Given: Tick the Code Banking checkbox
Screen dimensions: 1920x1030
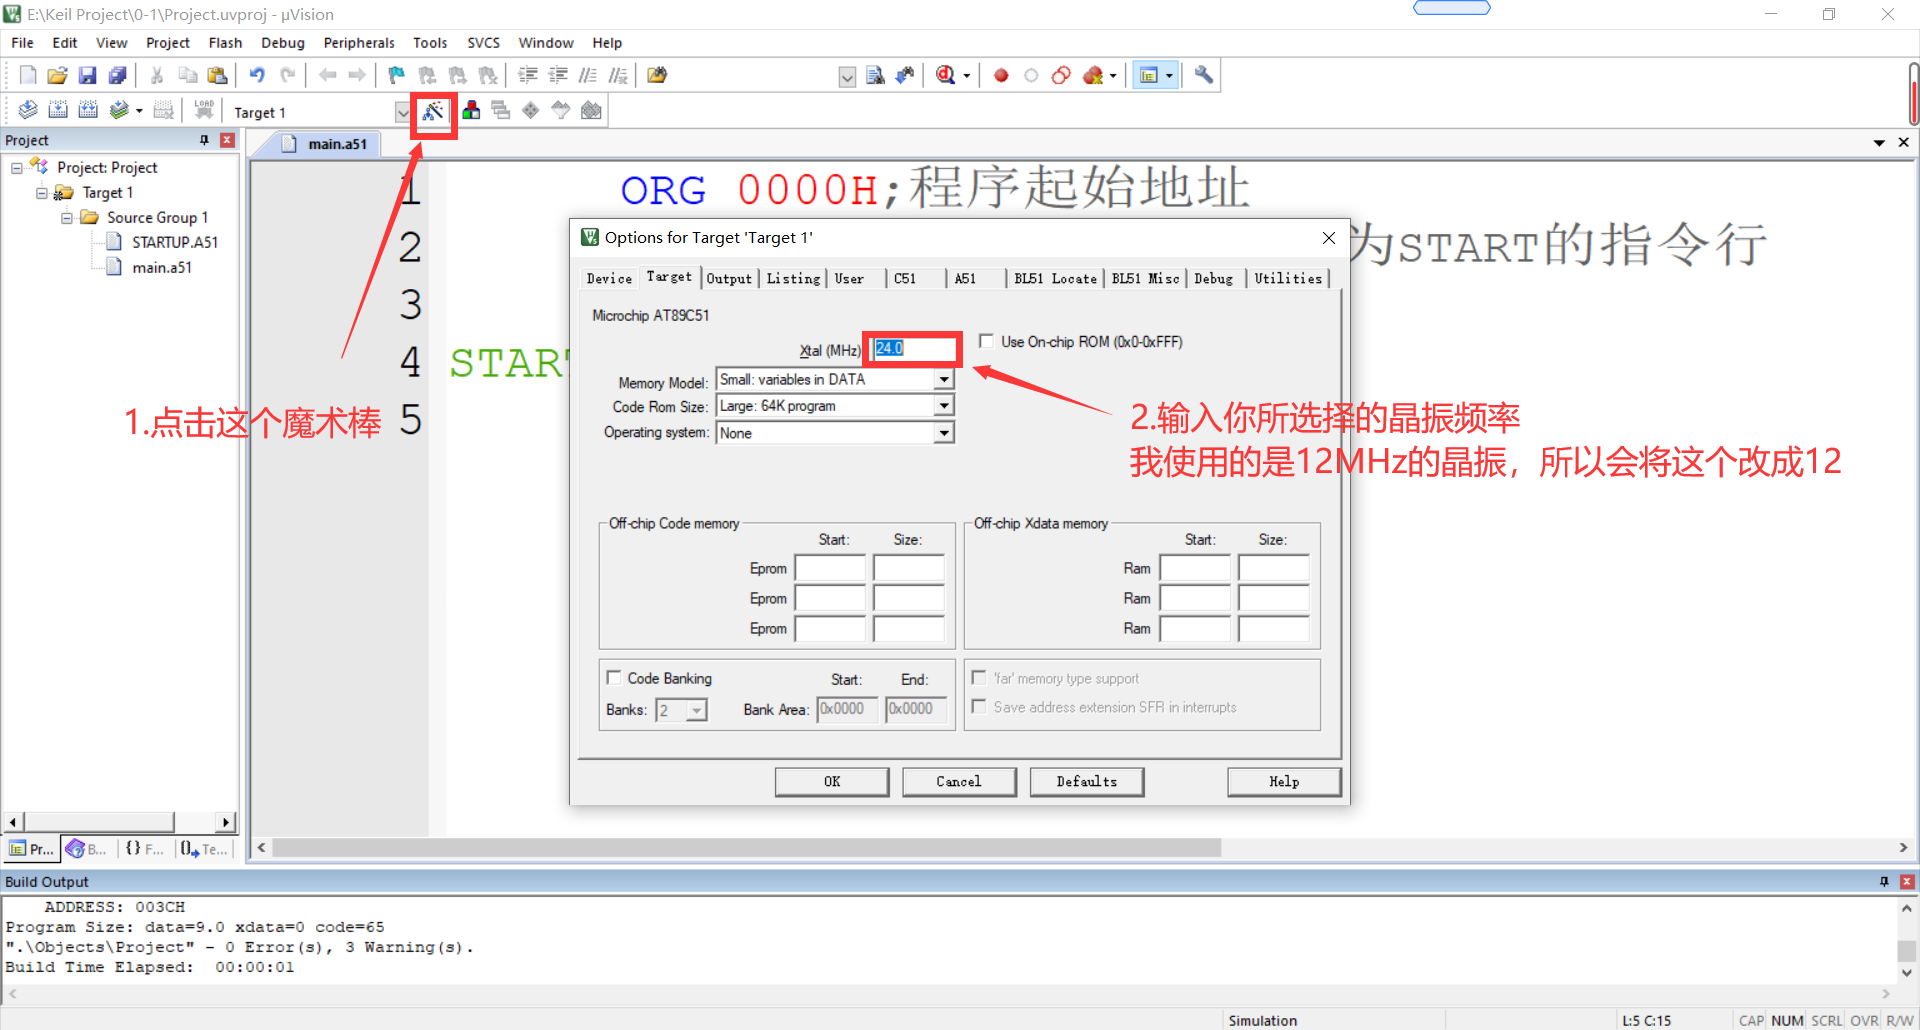Looking at the screenshot, I should tap(614, 677).
